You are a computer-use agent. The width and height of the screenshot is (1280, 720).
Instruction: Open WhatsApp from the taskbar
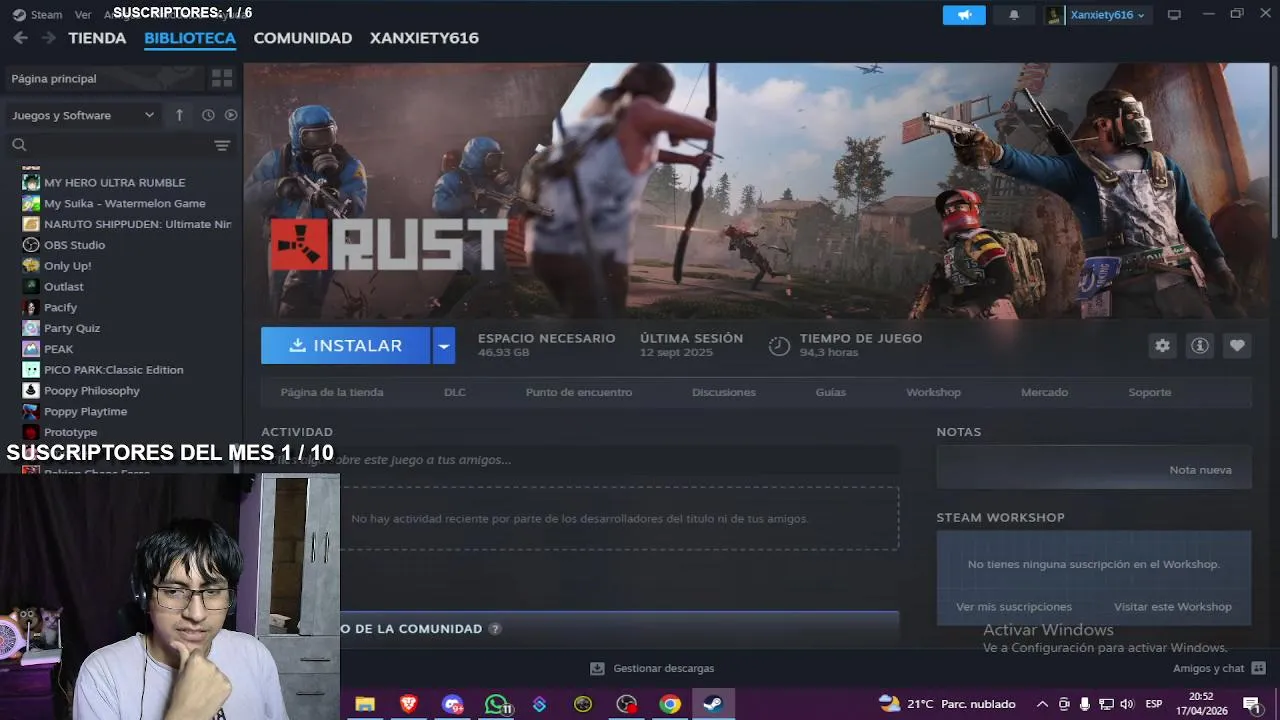[496, 704]
